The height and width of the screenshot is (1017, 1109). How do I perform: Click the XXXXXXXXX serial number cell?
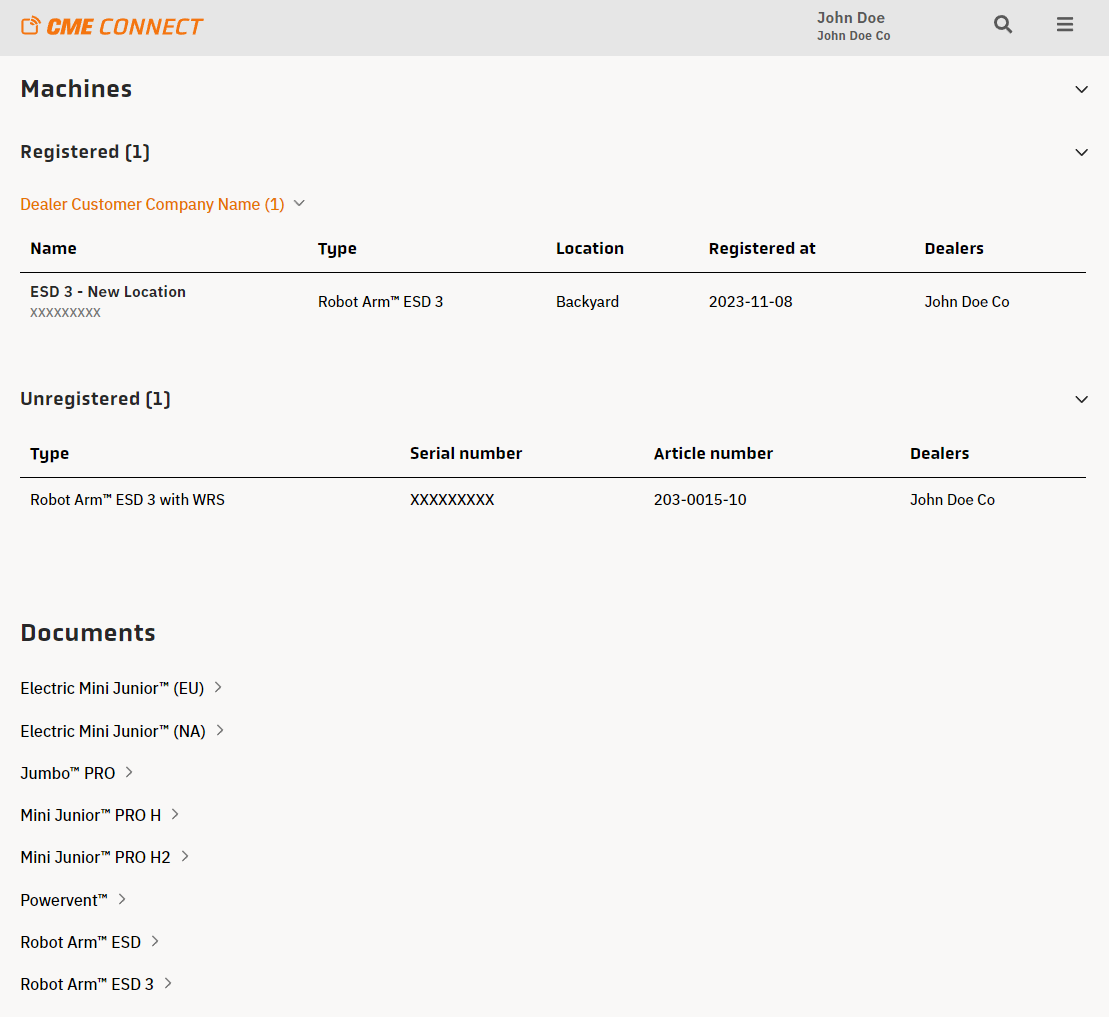[x=452, y=500]
